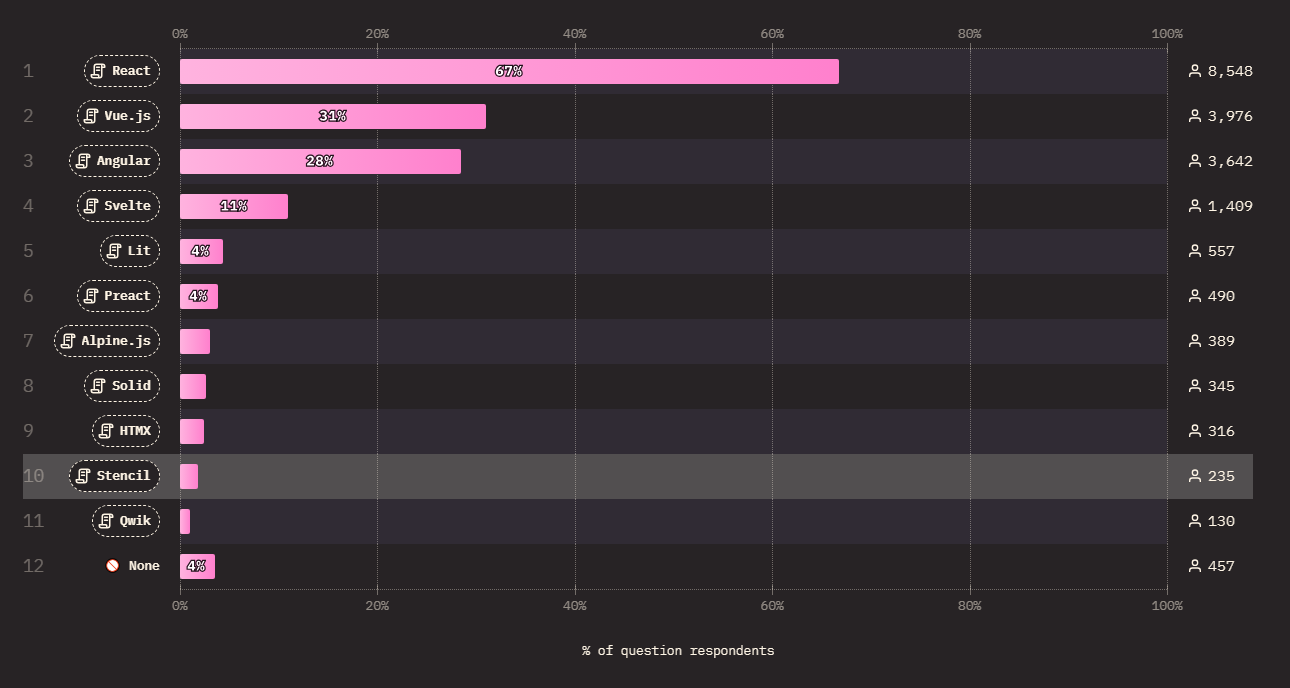Select the Vue.js label pill

pos(118,116)
